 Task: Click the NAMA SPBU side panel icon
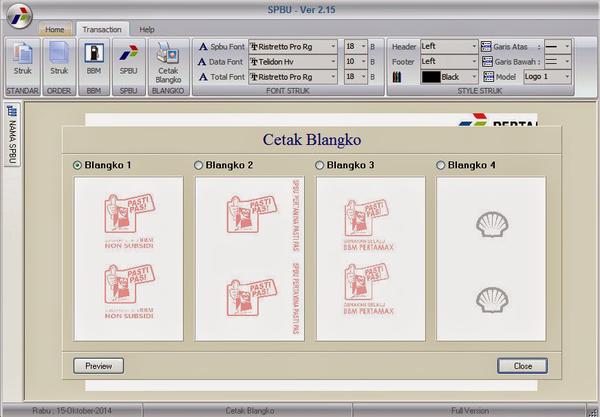[x=13, y=111]
